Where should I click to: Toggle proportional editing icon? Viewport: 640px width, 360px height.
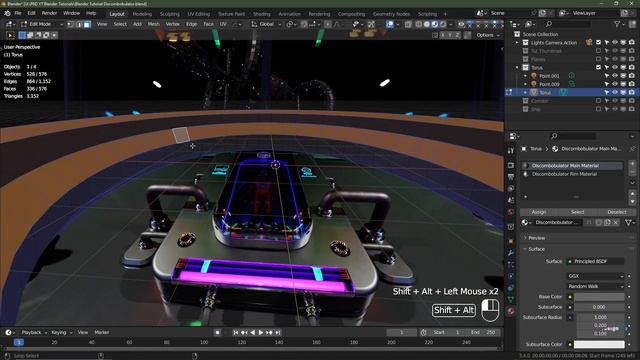[328, 24]
